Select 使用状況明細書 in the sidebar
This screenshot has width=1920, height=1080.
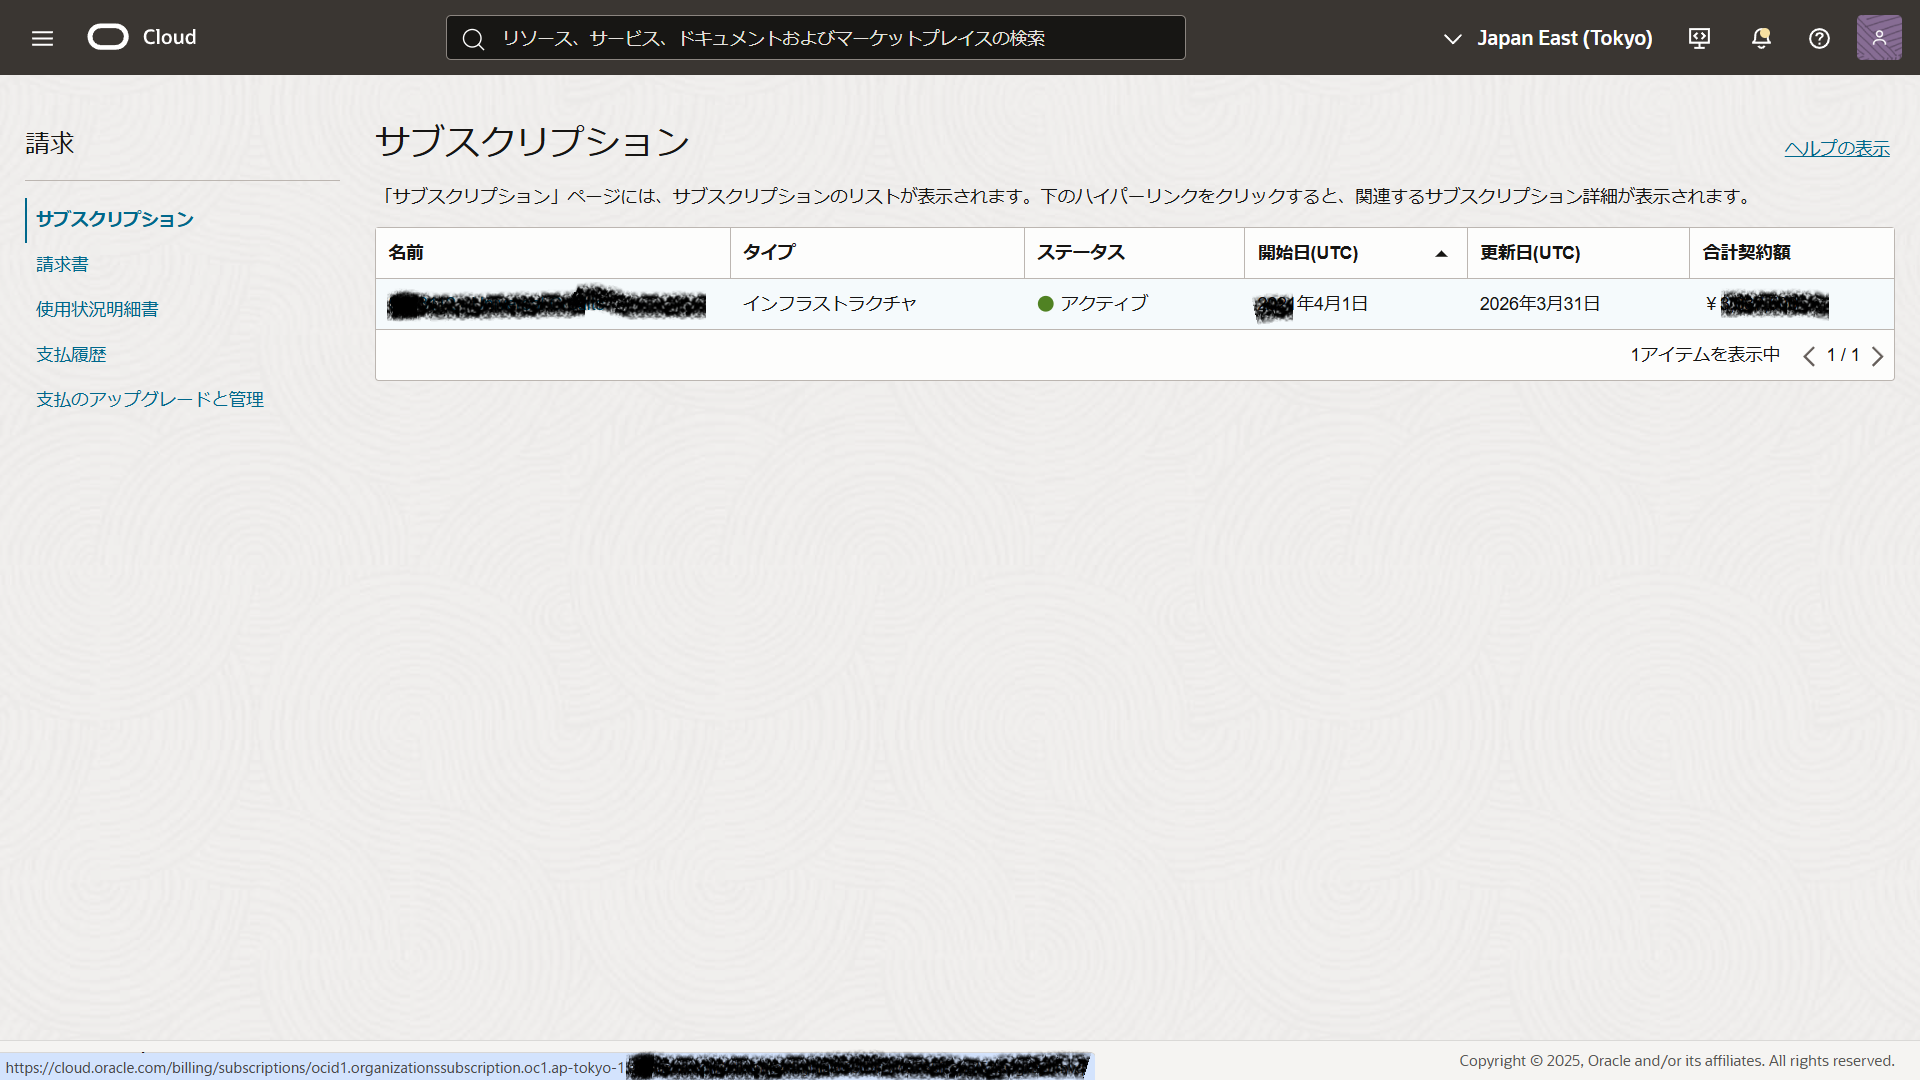[x=97, y=309]
